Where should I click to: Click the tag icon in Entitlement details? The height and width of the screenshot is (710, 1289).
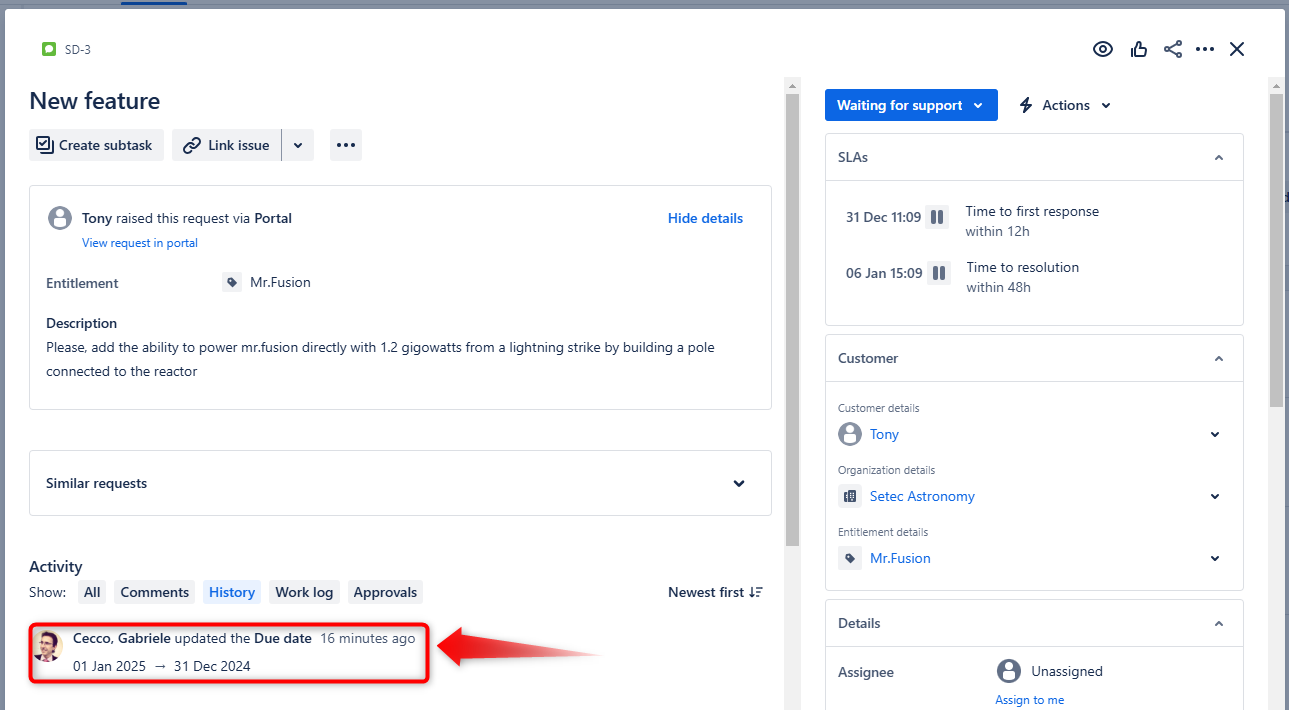coord(850,558)
